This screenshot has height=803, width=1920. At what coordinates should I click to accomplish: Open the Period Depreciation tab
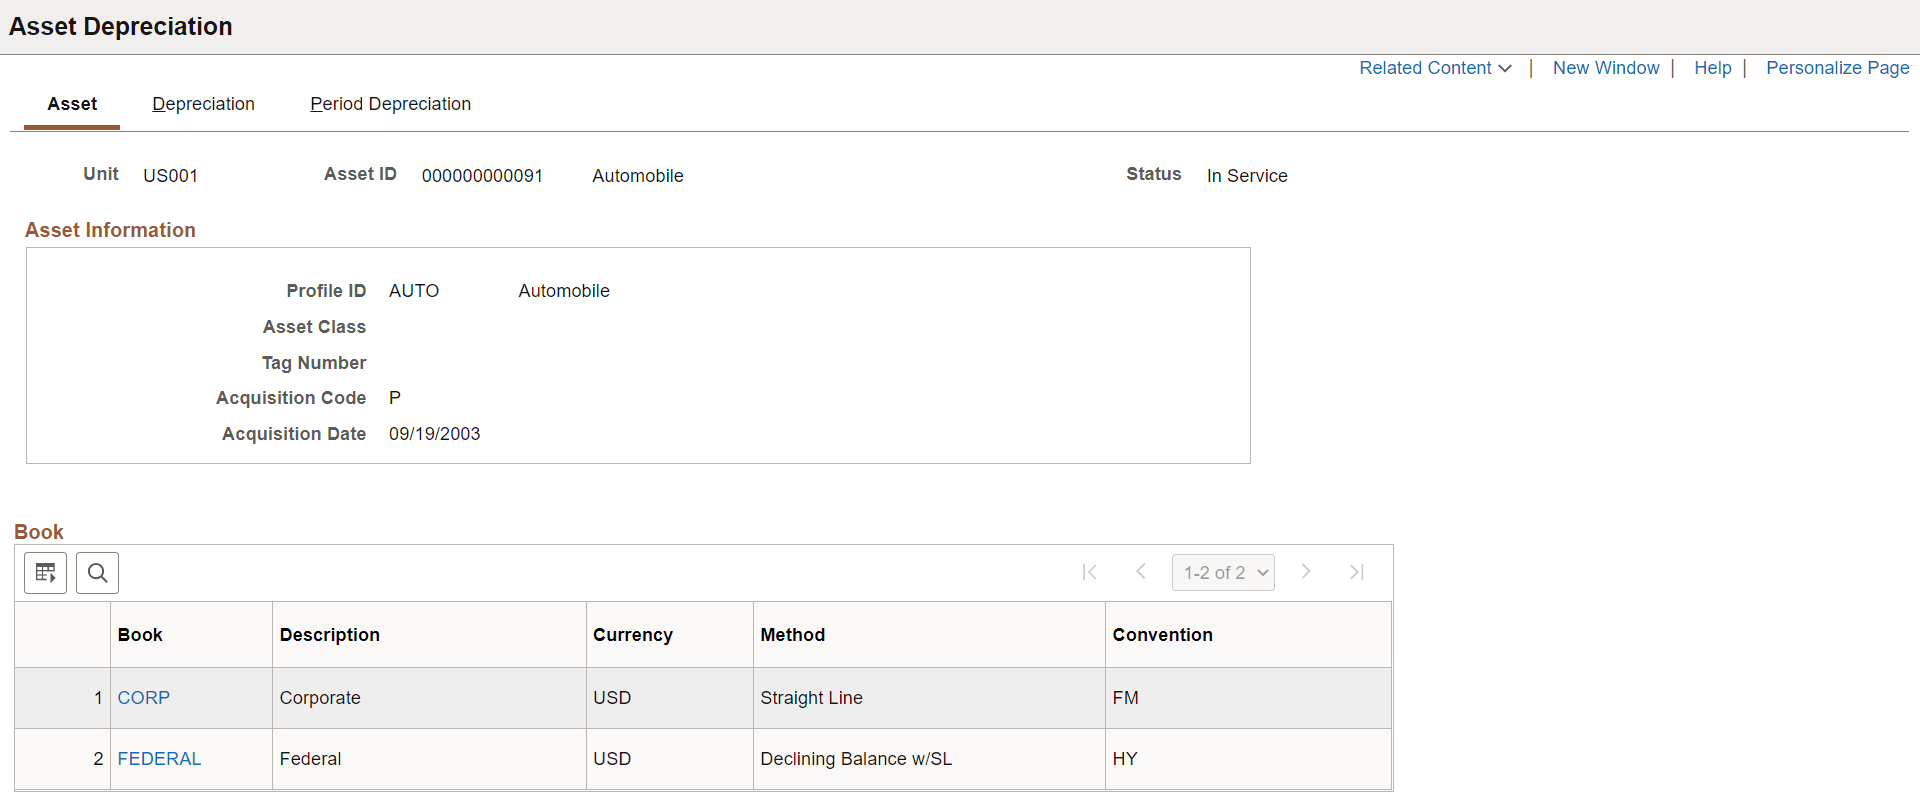pyautogui.click(x=390, y=104)
